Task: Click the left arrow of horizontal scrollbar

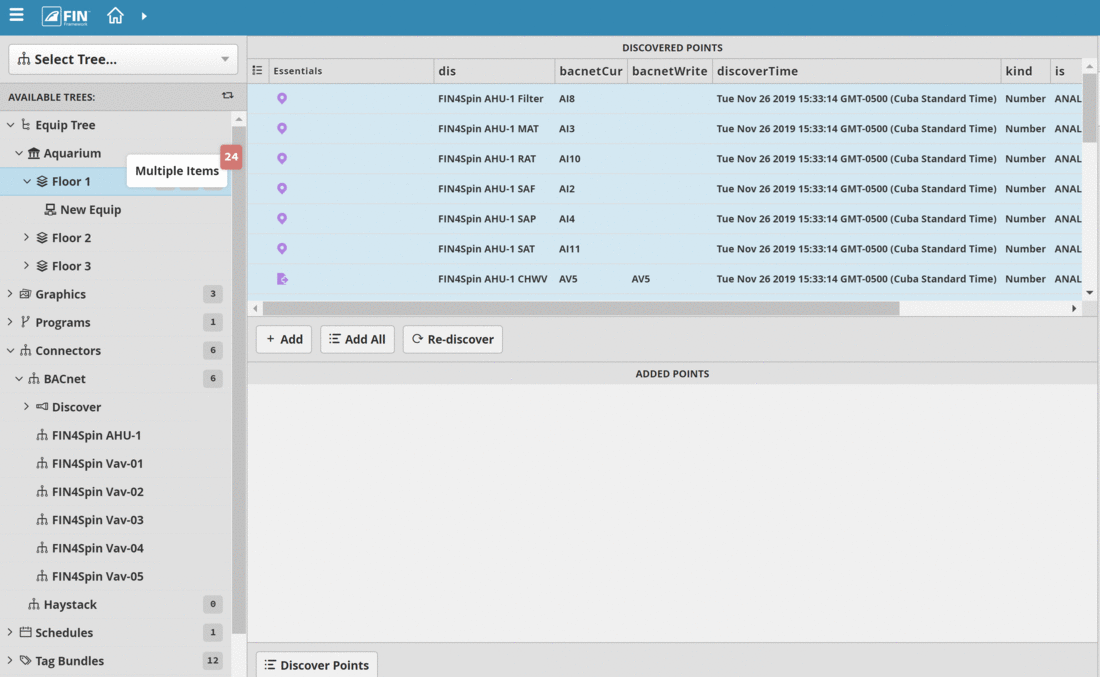Action: click(255, 309)
